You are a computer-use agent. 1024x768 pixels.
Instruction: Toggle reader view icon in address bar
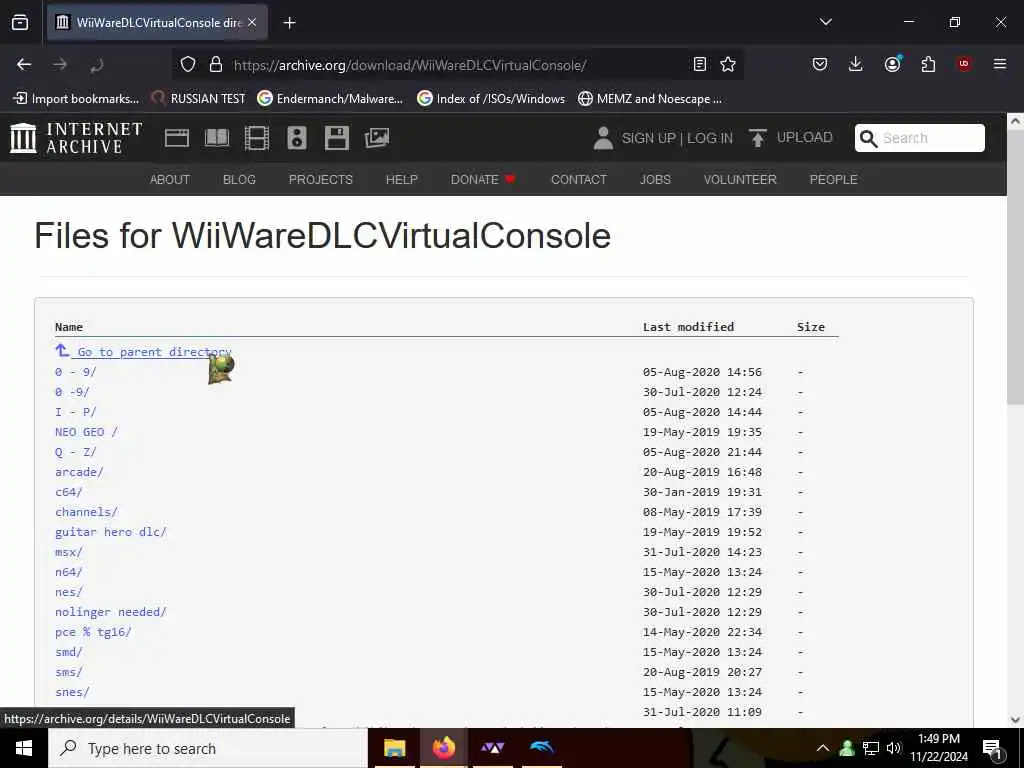point(699,64)
